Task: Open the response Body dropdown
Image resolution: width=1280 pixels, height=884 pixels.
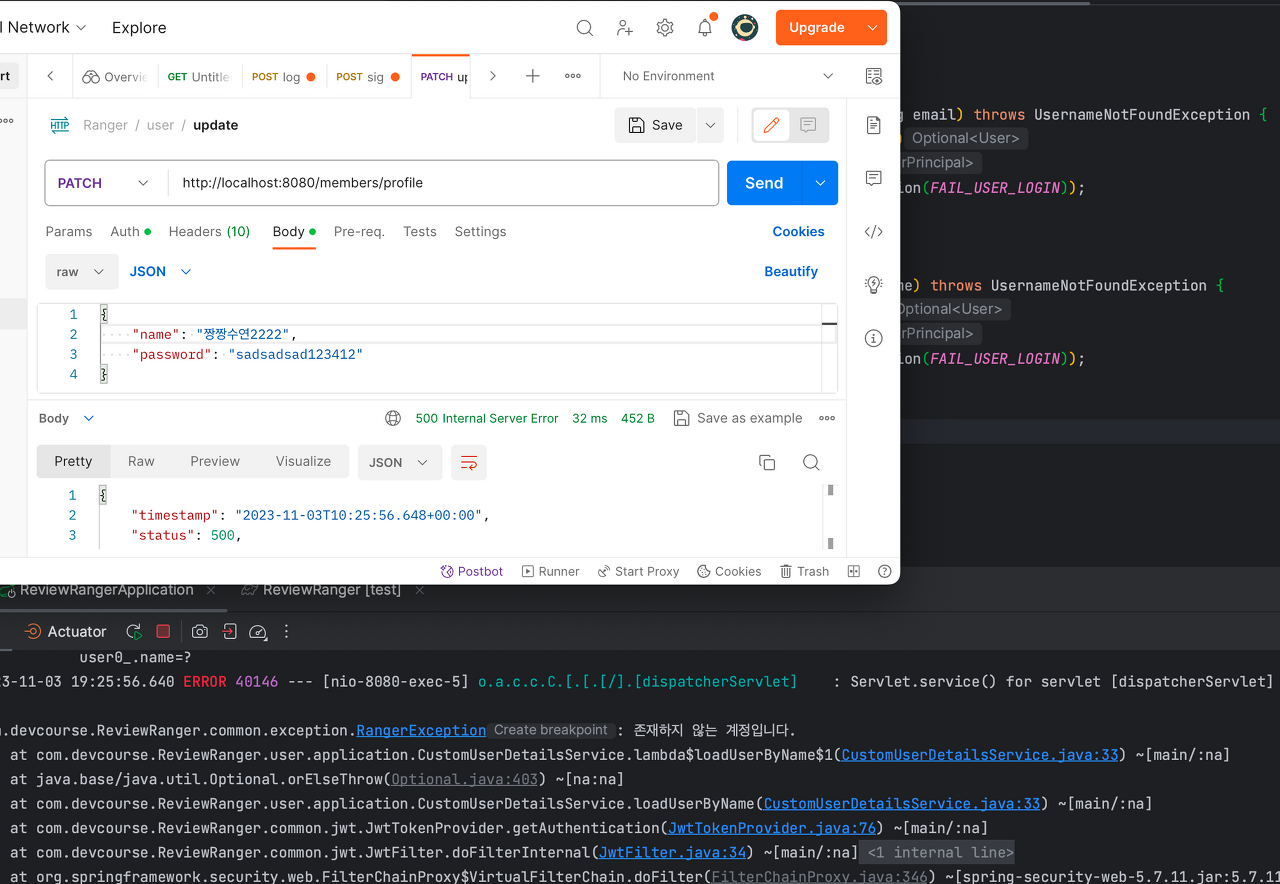Action: coord(67,418)
